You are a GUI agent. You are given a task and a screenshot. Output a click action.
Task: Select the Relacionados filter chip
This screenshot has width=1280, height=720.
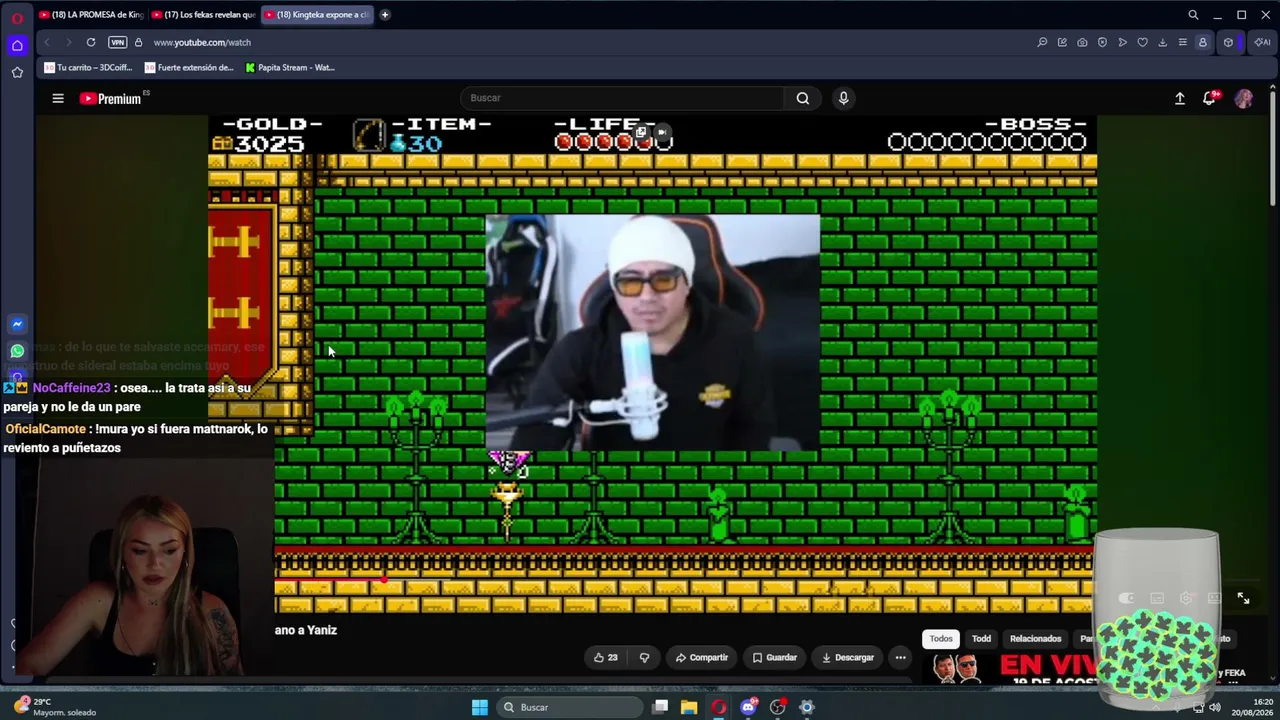1035,638
